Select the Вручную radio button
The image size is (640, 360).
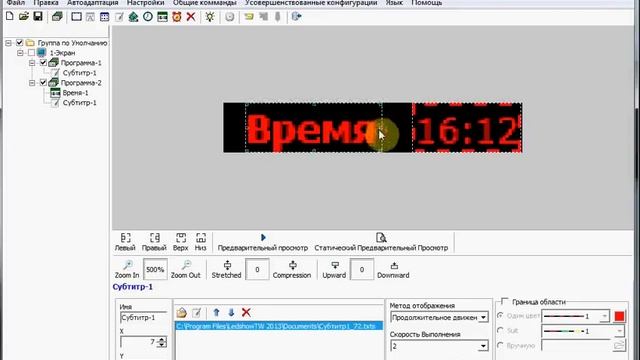(500, 345)
